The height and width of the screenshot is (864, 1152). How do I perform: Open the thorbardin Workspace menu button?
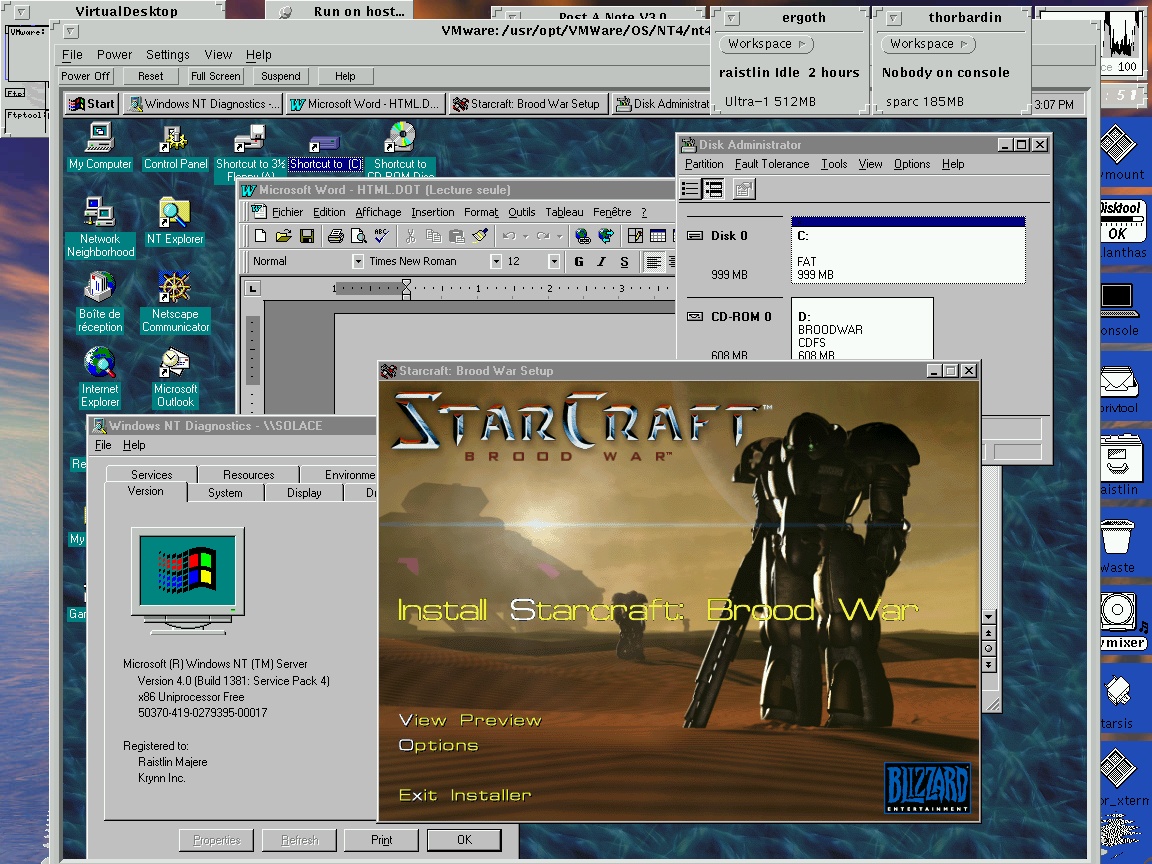point(928,44)
